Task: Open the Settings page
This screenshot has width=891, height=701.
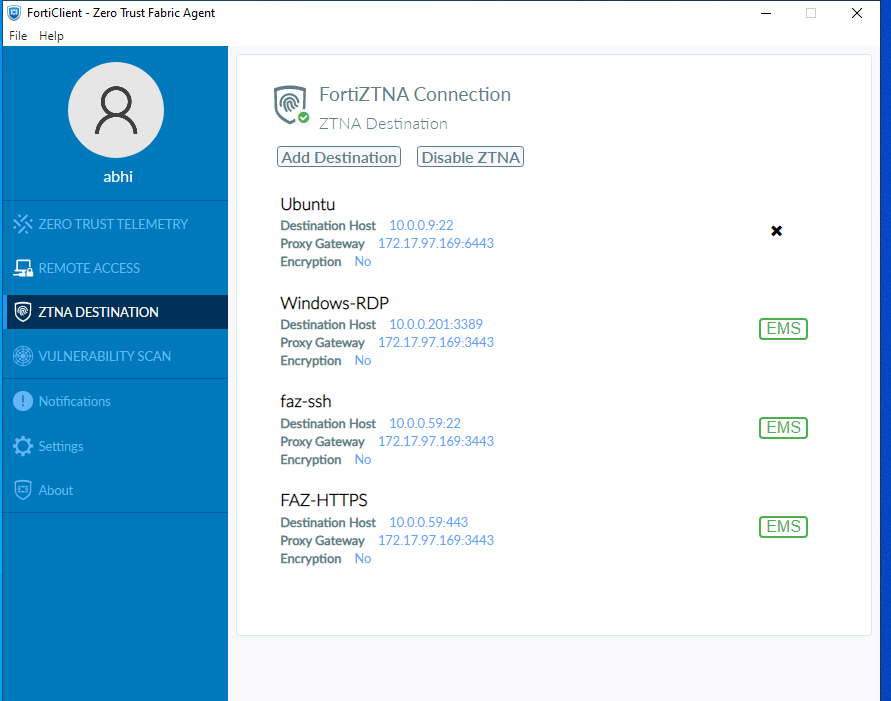Action: (115, 446)
